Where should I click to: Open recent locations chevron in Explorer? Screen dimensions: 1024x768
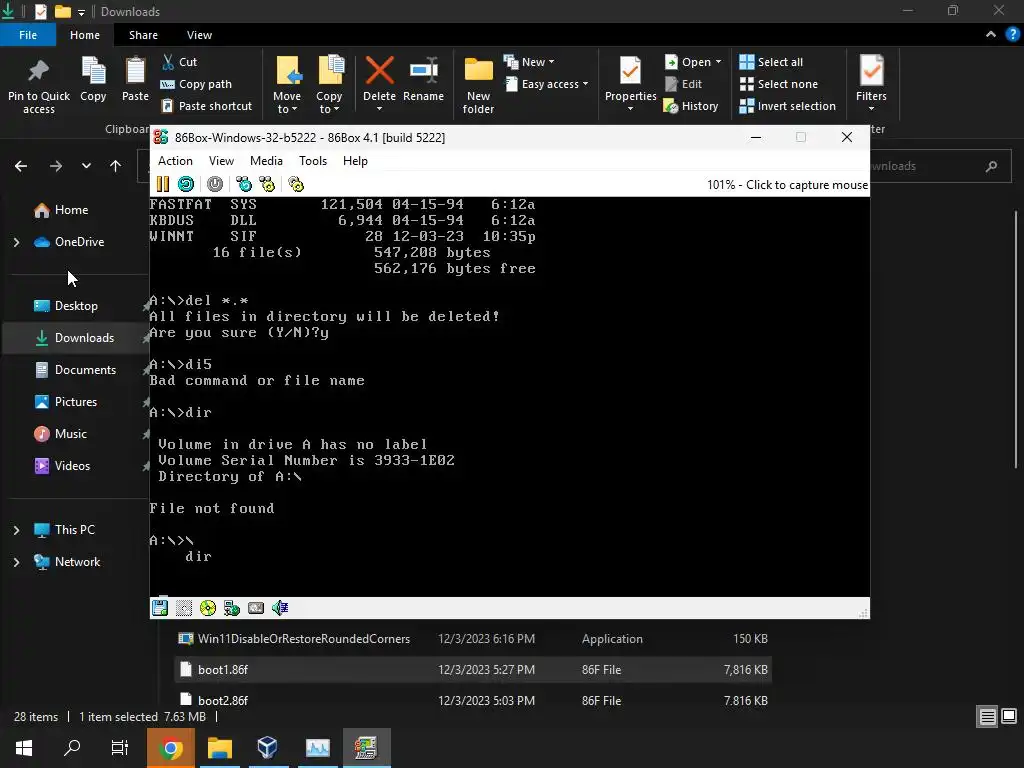86,166
